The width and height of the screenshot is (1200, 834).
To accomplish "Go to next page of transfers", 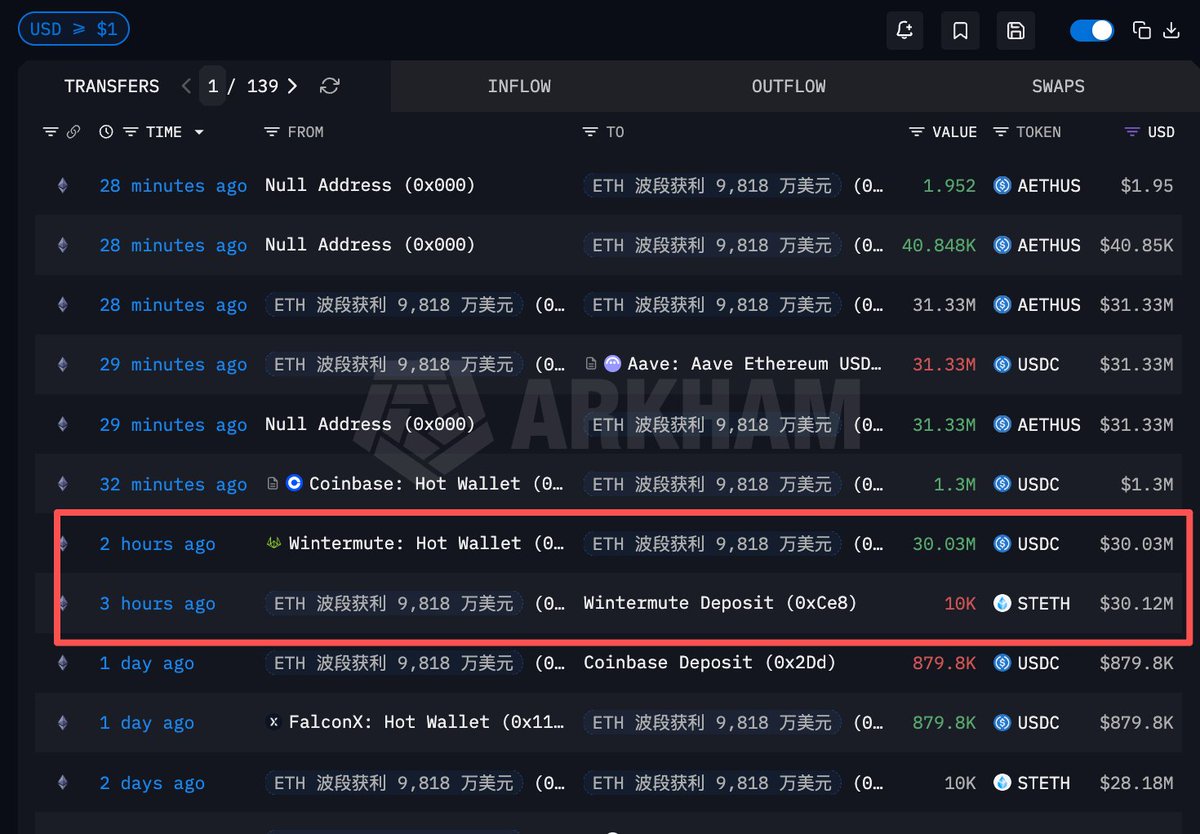I will click(x=292, y=86).
